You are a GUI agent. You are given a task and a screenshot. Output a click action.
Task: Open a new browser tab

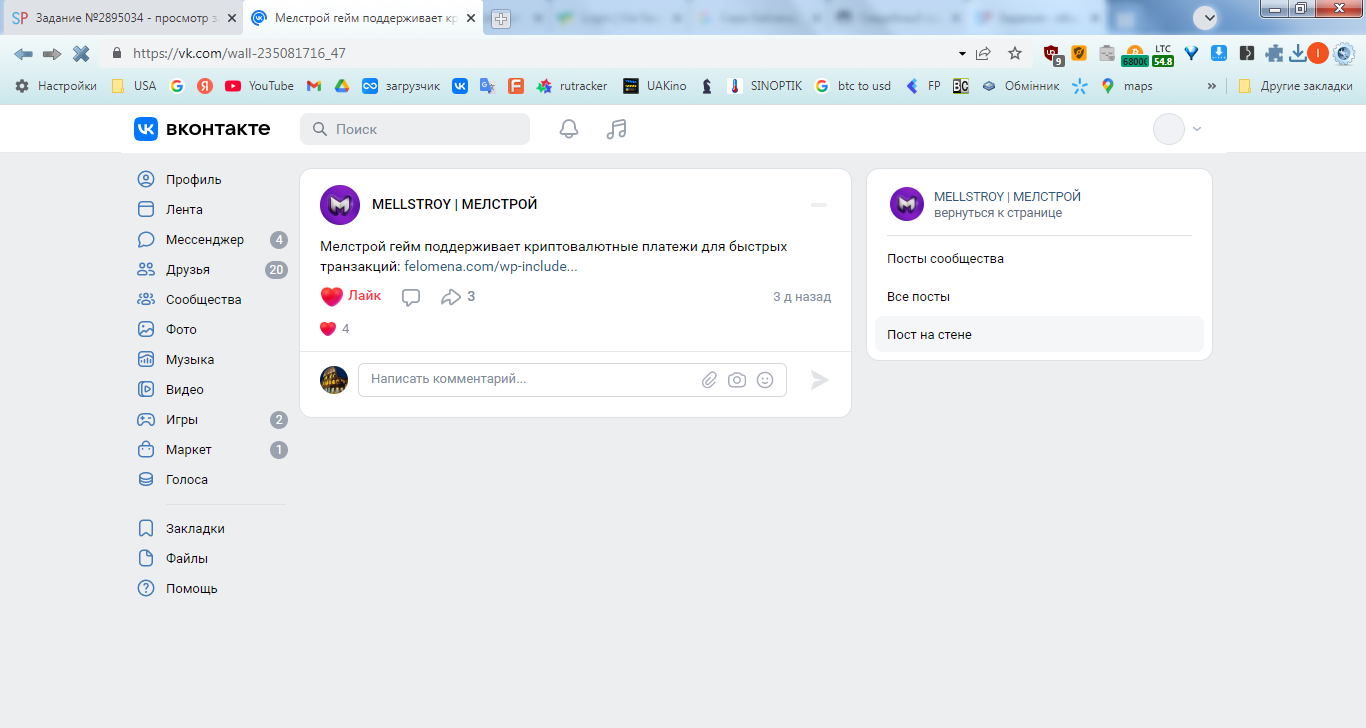(501, 18)
